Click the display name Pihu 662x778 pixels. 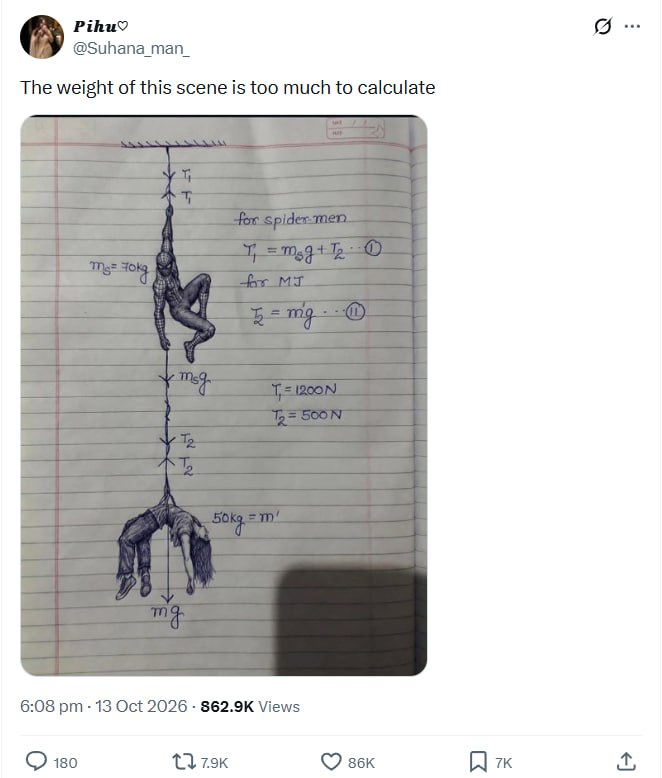(x=95, y=26)
